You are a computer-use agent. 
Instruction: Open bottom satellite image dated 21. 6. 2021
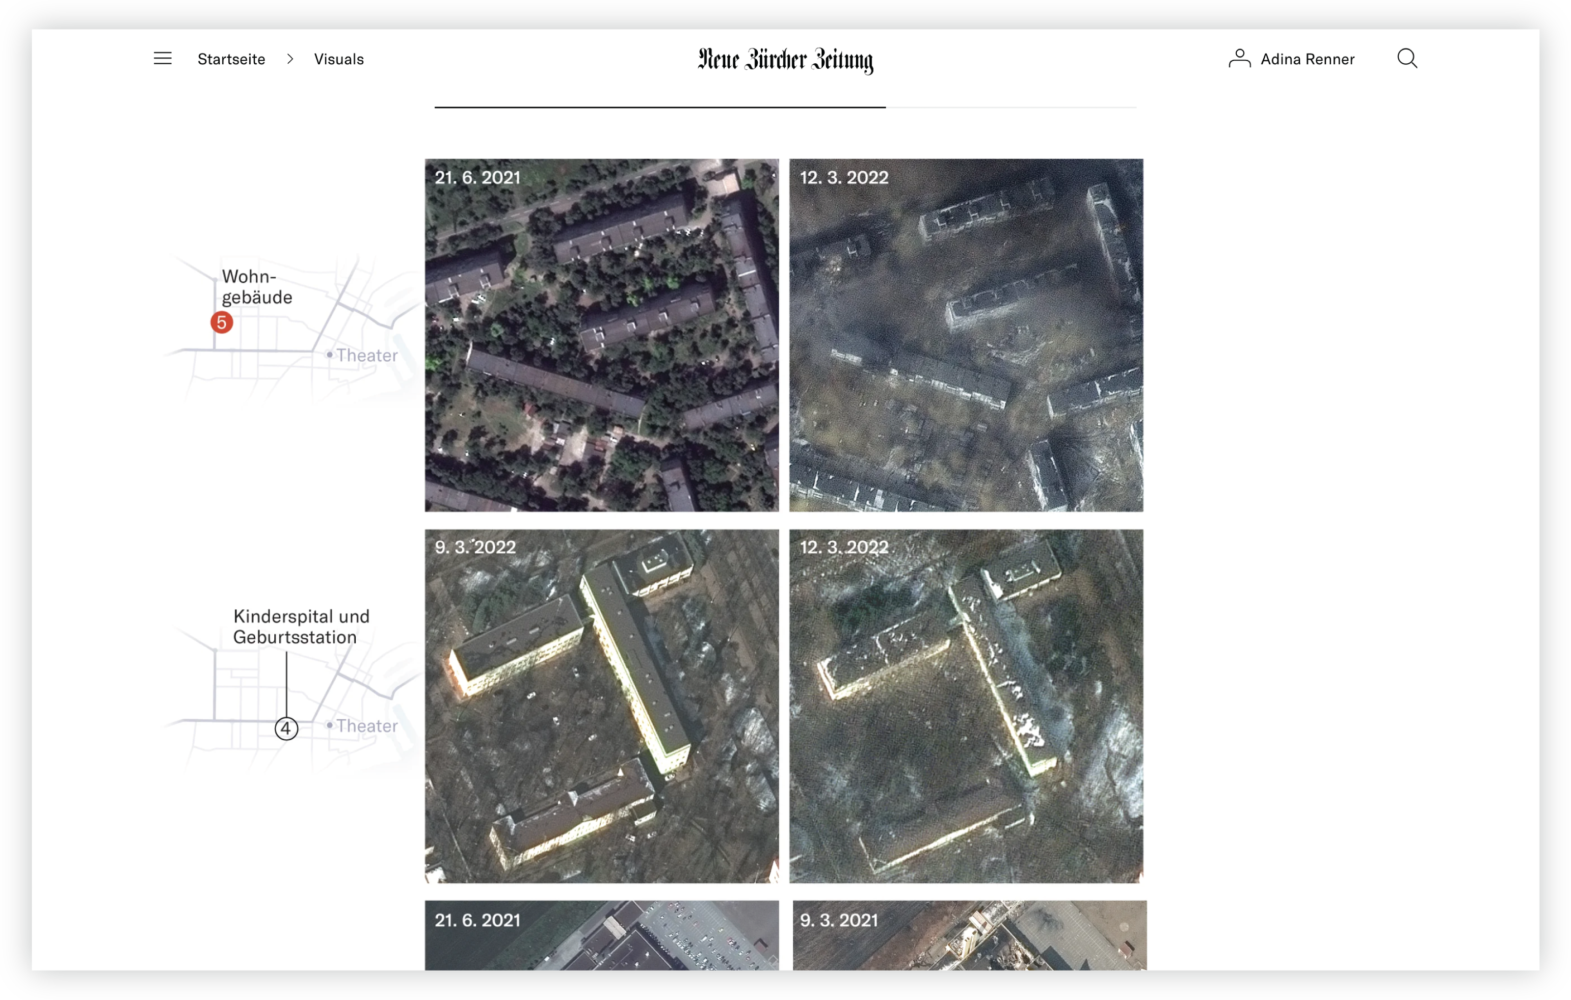[x=602, y=935]
